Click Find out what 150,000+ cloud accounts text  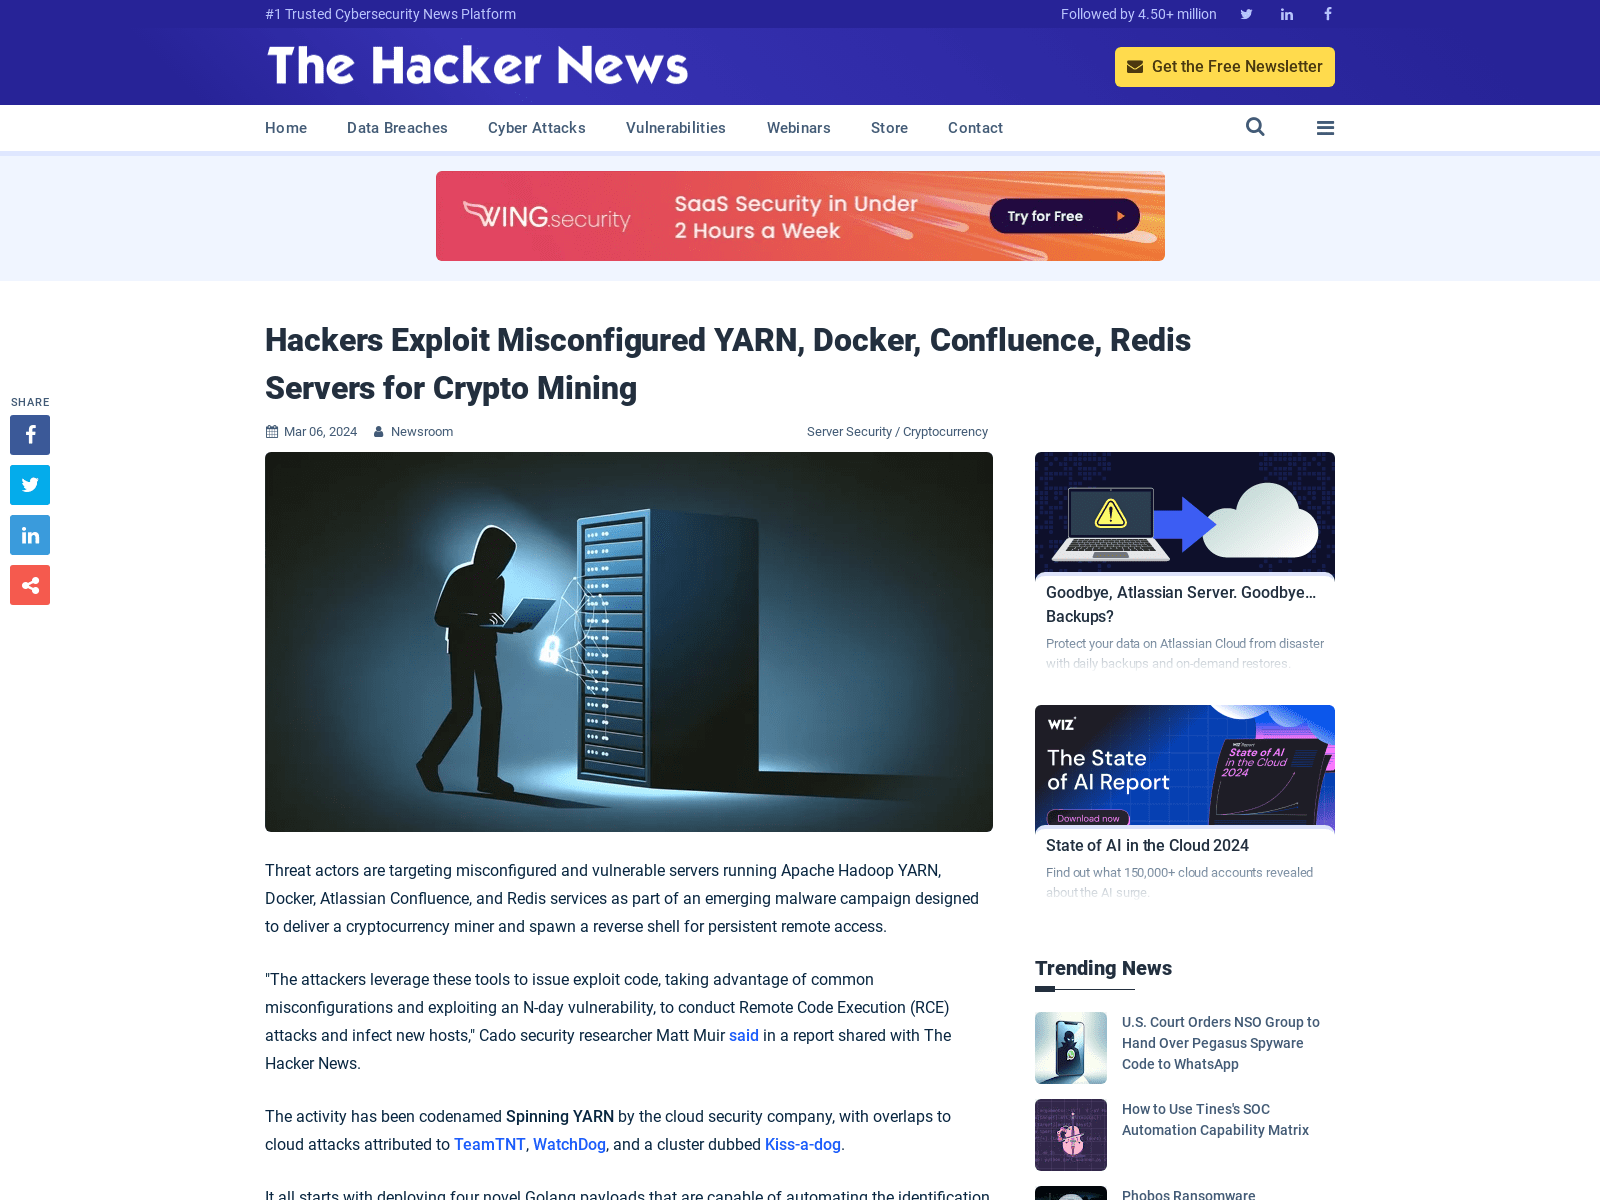[1180, 882]
